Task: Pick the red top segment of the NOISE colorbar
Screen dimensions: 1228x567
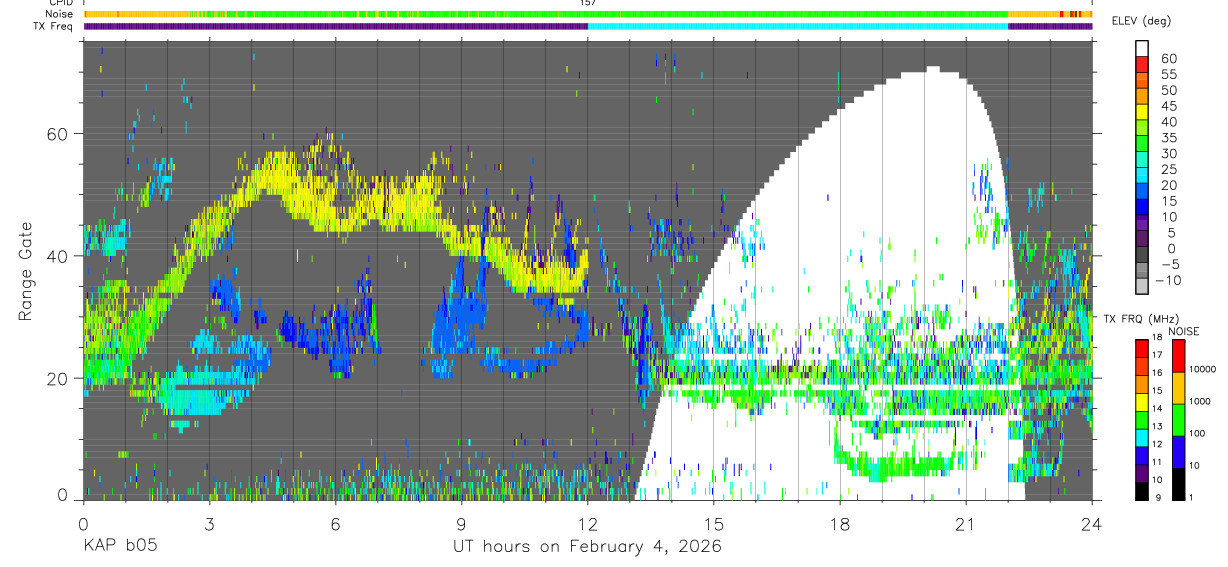Action: pyautogui.click(x=1178, y=356)
